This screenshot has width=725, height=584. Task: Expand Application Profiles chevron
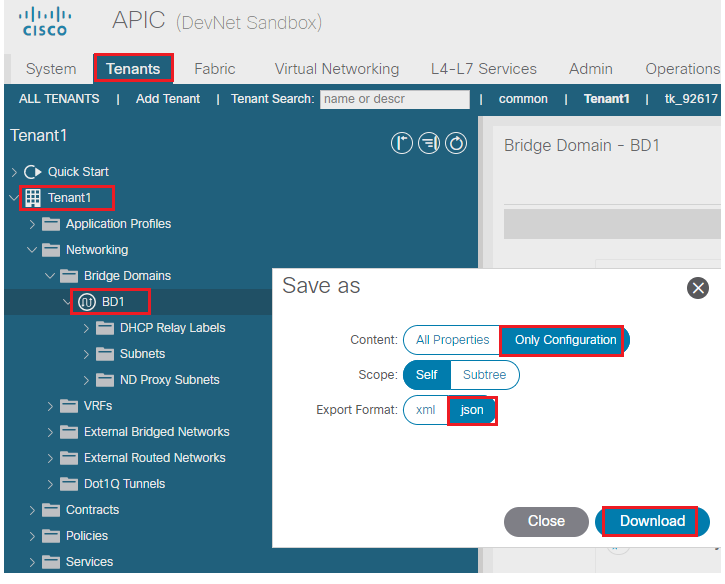[x=32, y=224]
